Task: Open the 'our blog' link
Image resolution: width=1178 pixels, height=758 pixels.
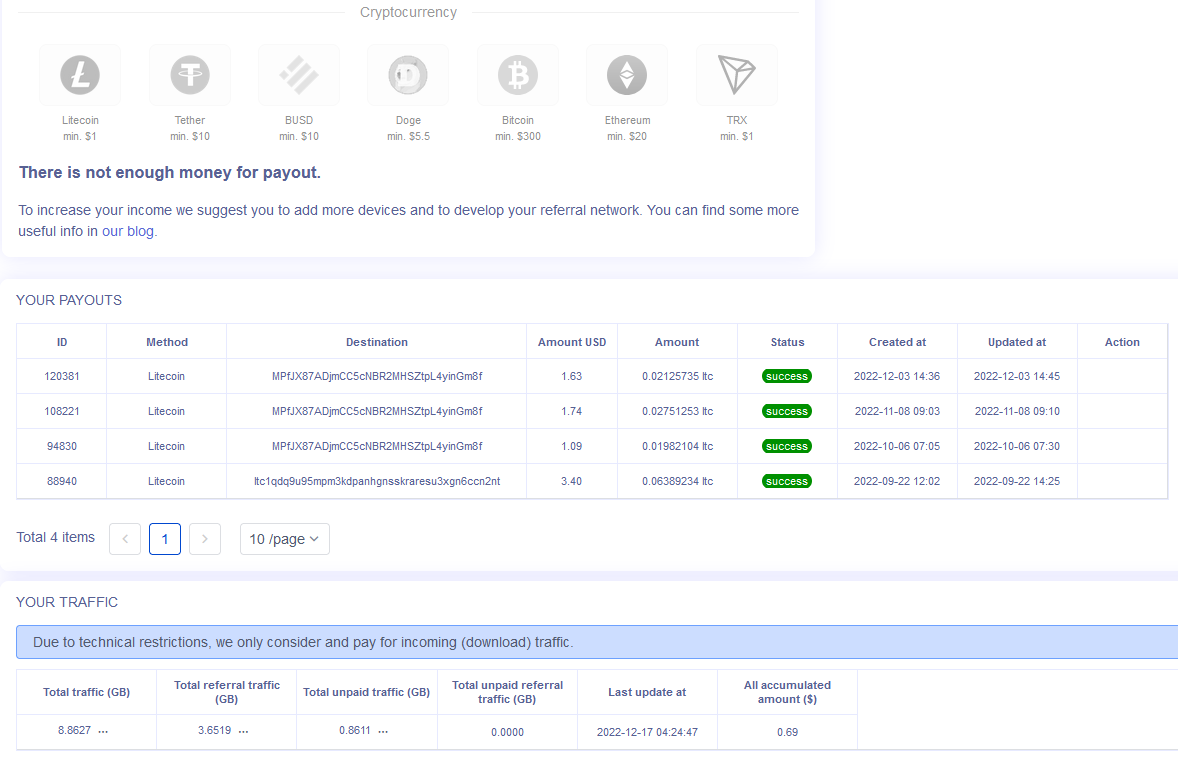Action: [x=128, y=231]
